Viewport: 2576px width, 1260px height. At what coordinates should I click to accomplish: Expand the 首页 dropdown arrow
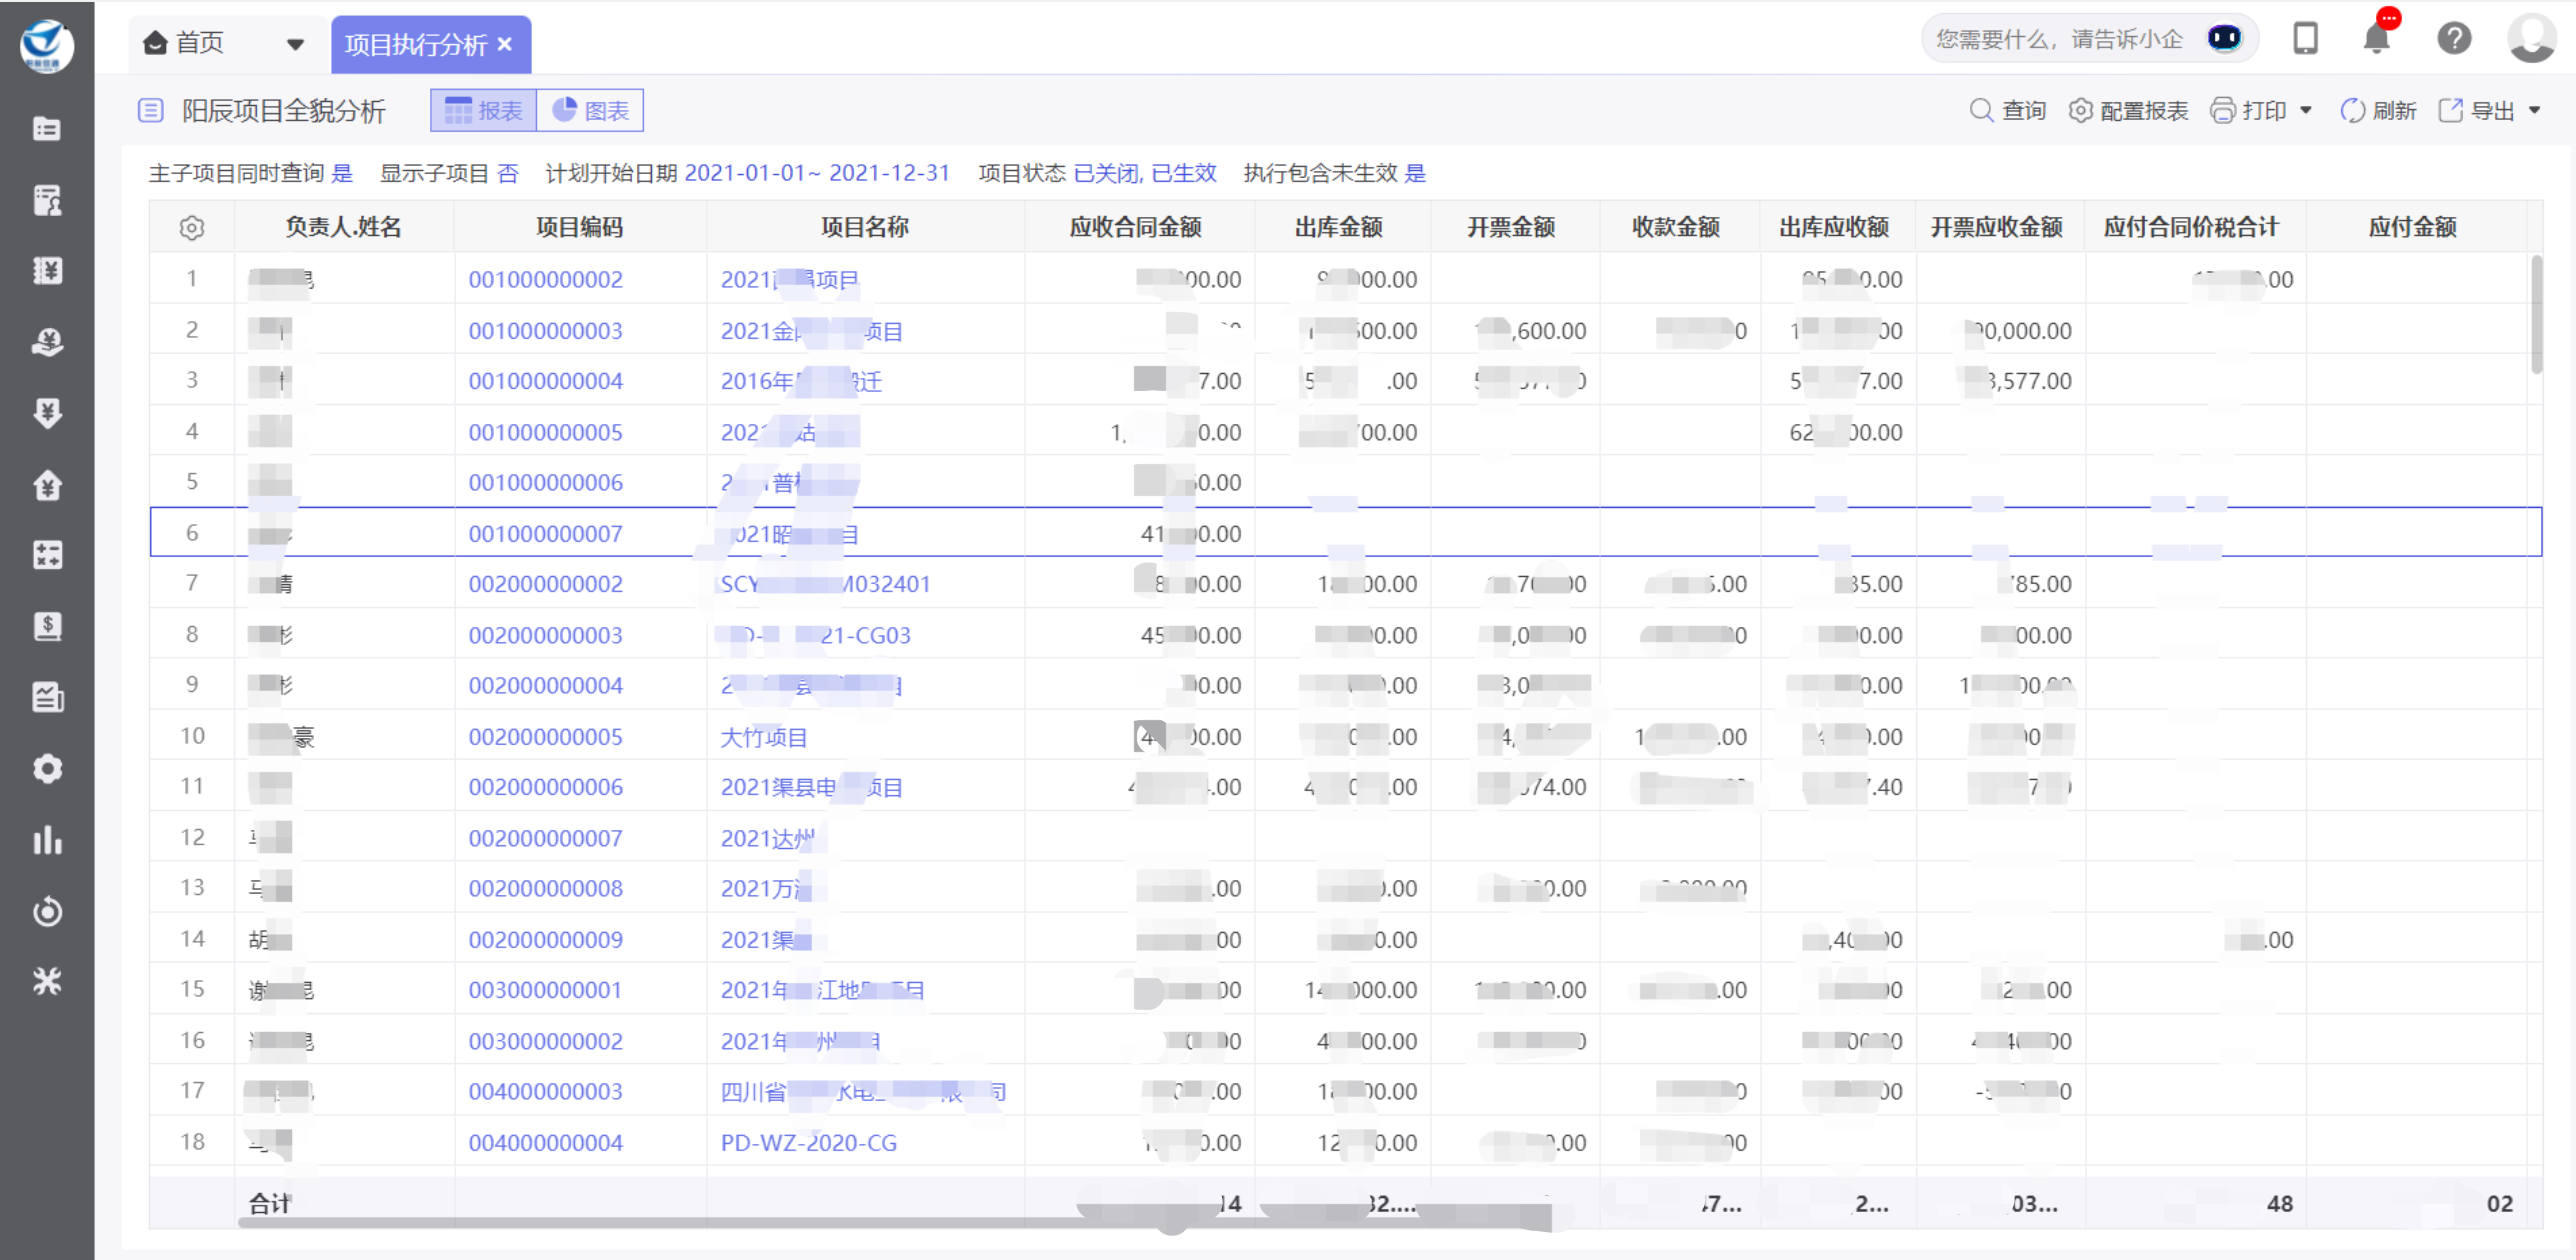click(x=295, y=44)
